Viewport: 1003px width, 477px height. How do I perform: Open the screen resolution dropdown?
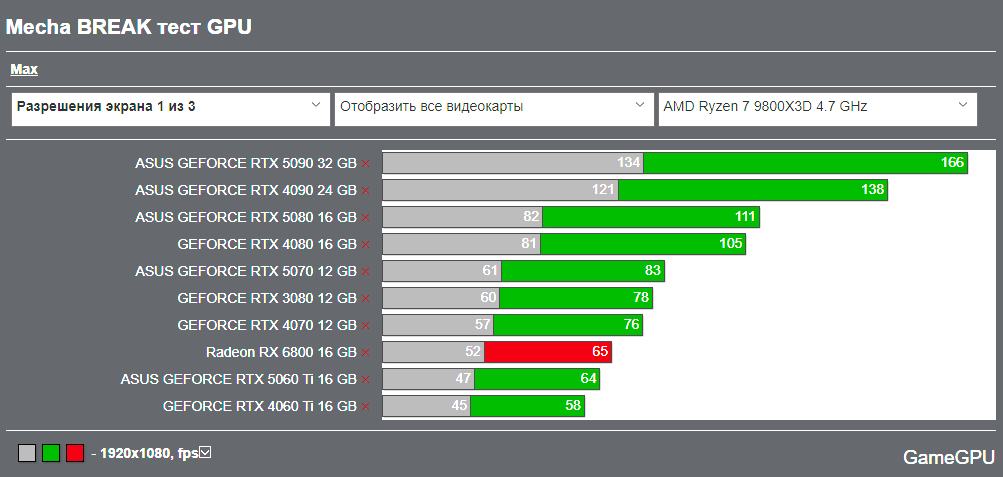[170, 109]
